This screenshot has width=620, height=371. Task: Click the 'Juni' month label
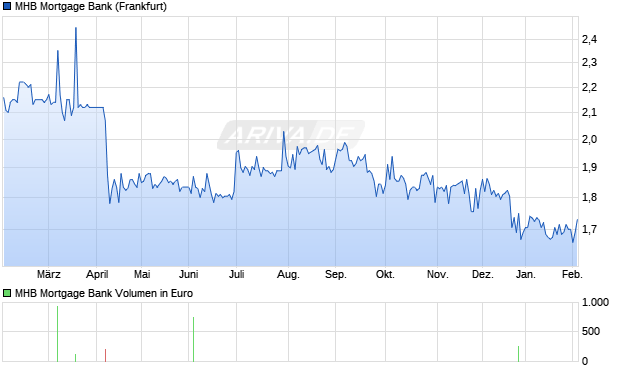coord(189,274)
